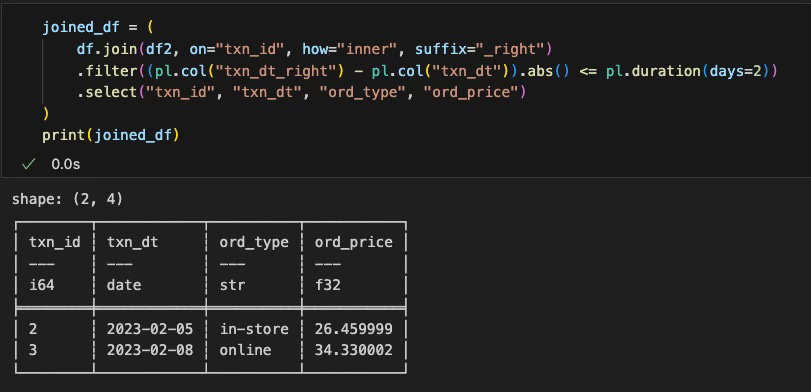Screen dimensions: 811x392
Task: Click the 34.330002 price value
Action: click(354, 350)
